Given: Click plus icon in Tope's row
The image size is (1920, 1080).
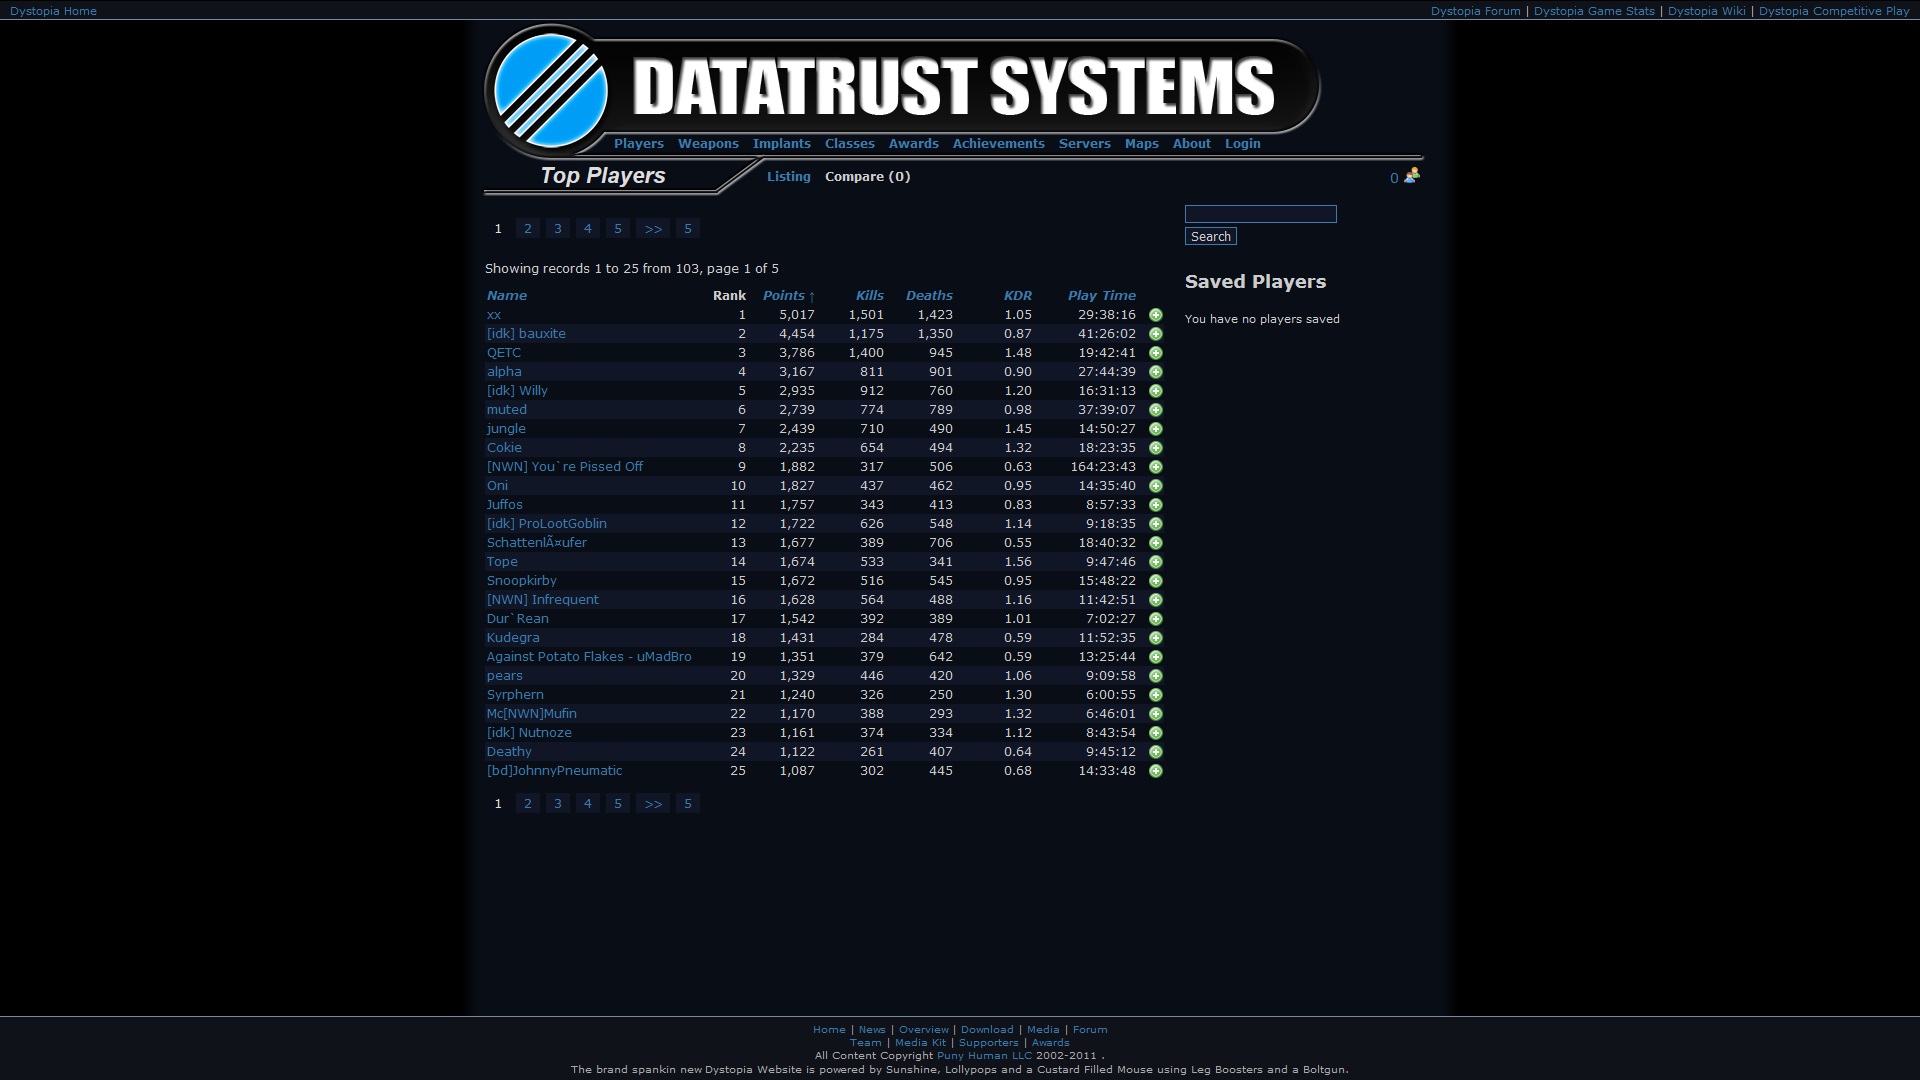Looking at the screenshot, I should point(1155,562).
